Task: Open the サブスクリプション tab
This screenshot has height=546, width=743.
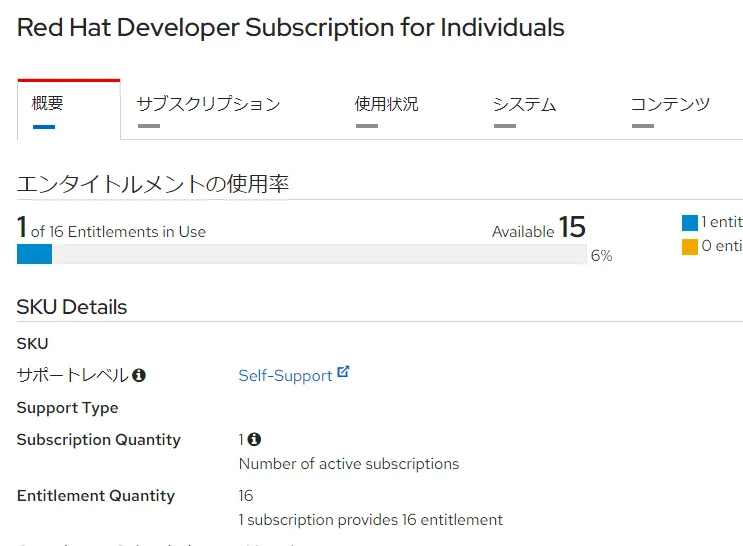Action: (x=208, y=104)
